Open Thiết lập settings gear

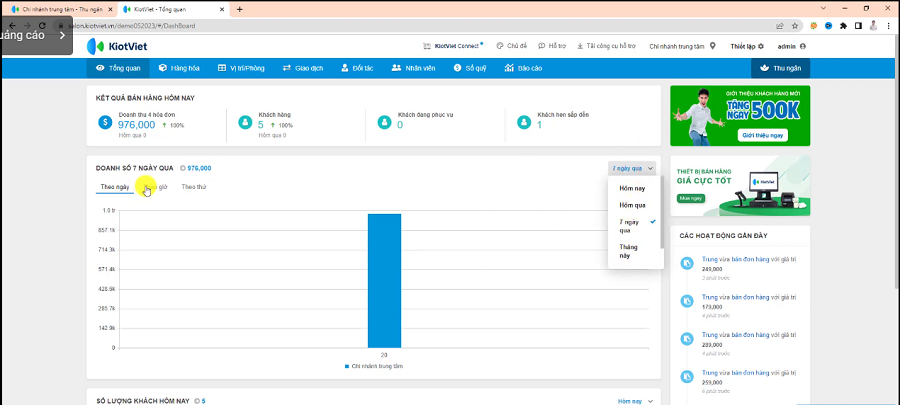tap(747, 46)
